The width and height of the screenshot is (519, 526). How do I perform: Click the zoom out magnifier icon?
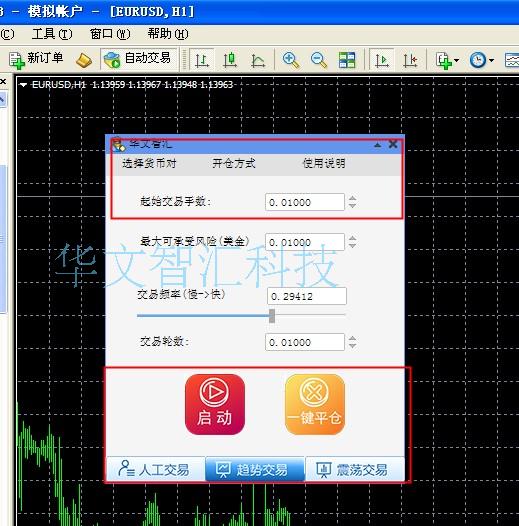point(319,60)
